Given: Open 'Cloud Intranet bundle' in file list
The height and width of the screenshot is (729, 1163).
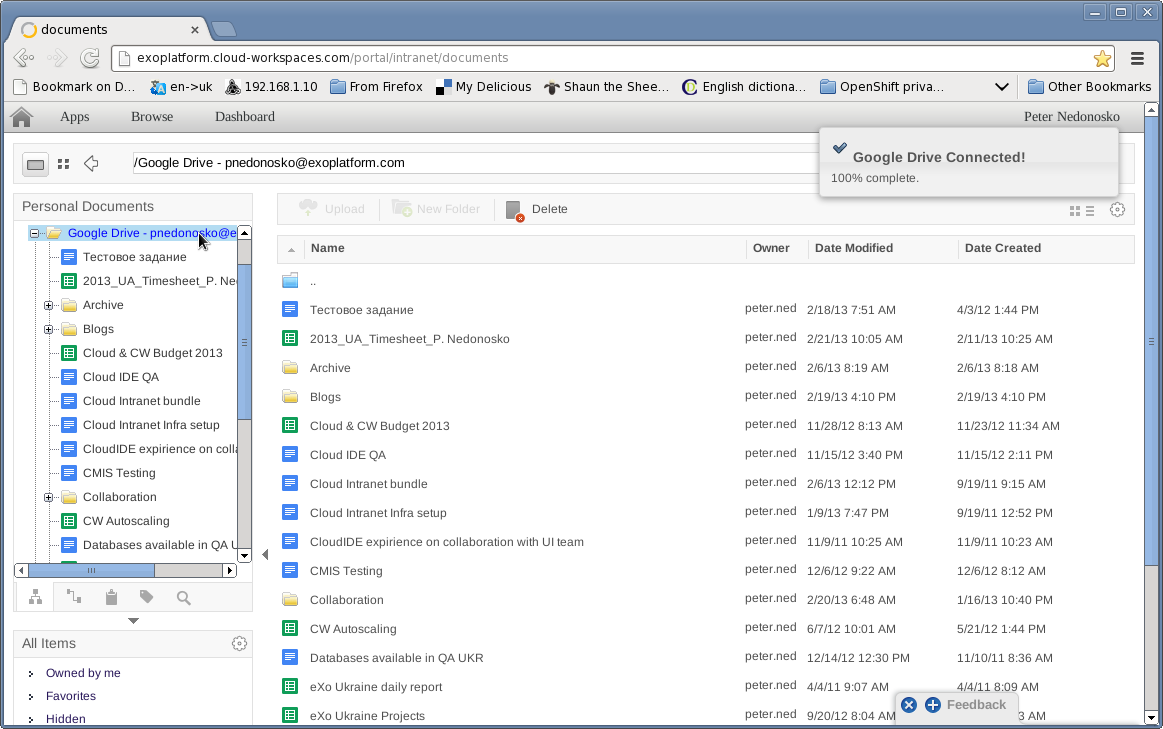Looking at the screenshot, I should 369,484.
